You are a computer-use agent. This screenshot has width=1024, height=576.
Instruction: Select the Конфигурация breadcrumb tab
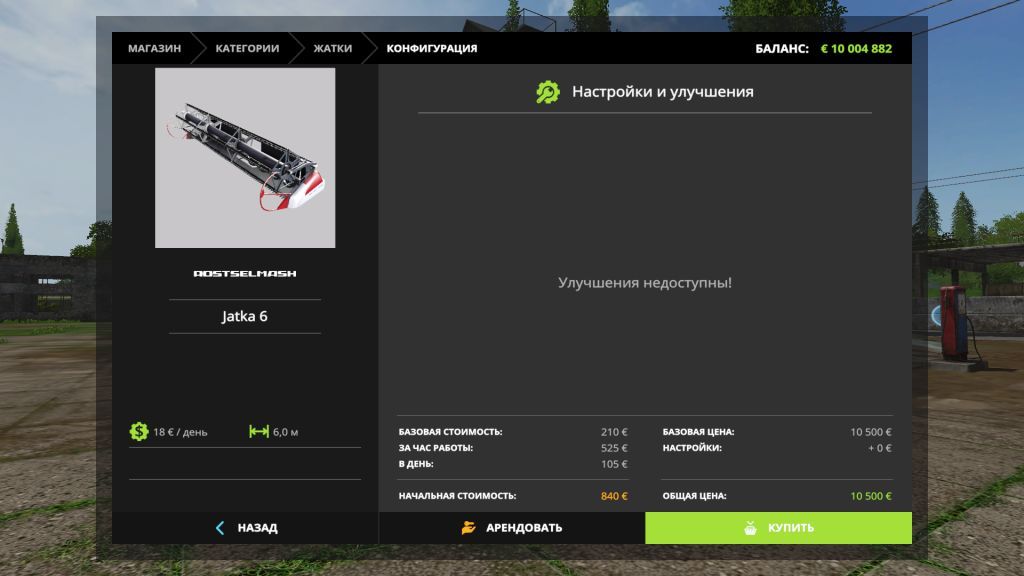coord(432,48)
